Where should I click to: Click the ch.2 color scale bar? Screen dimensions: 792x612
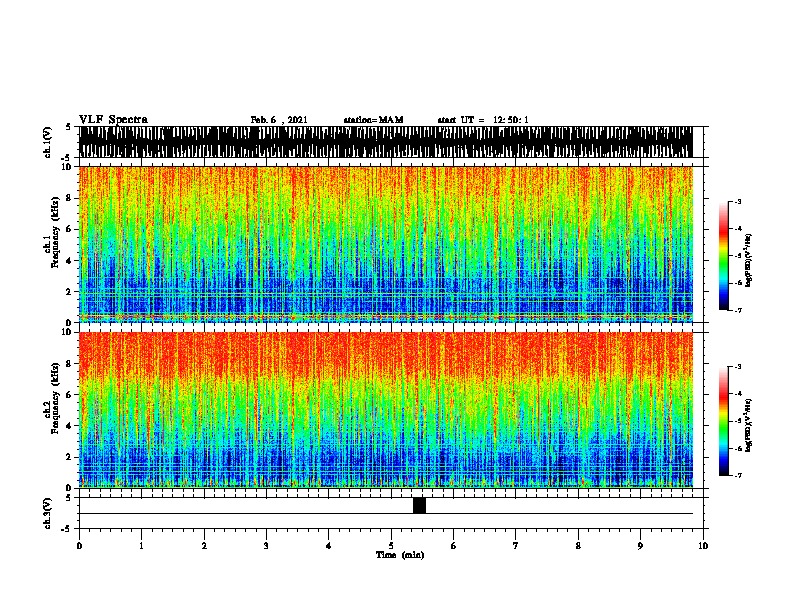pos(724,421)
